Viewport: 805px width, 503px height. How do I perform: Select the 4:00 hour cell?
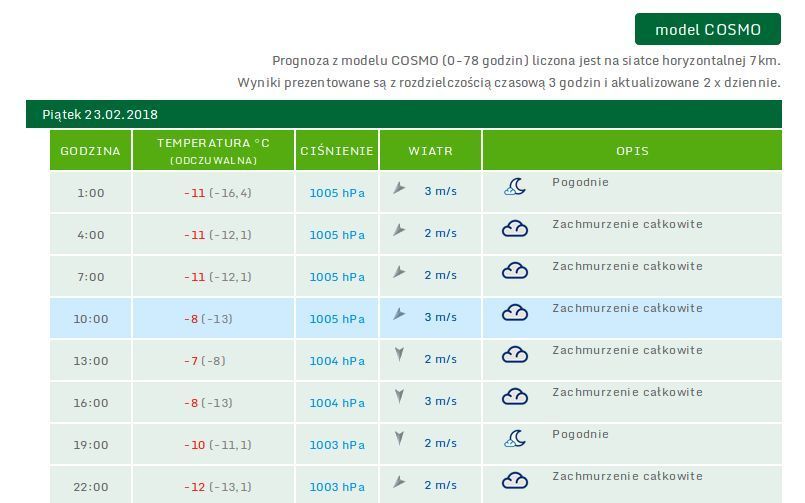(90, 235)
